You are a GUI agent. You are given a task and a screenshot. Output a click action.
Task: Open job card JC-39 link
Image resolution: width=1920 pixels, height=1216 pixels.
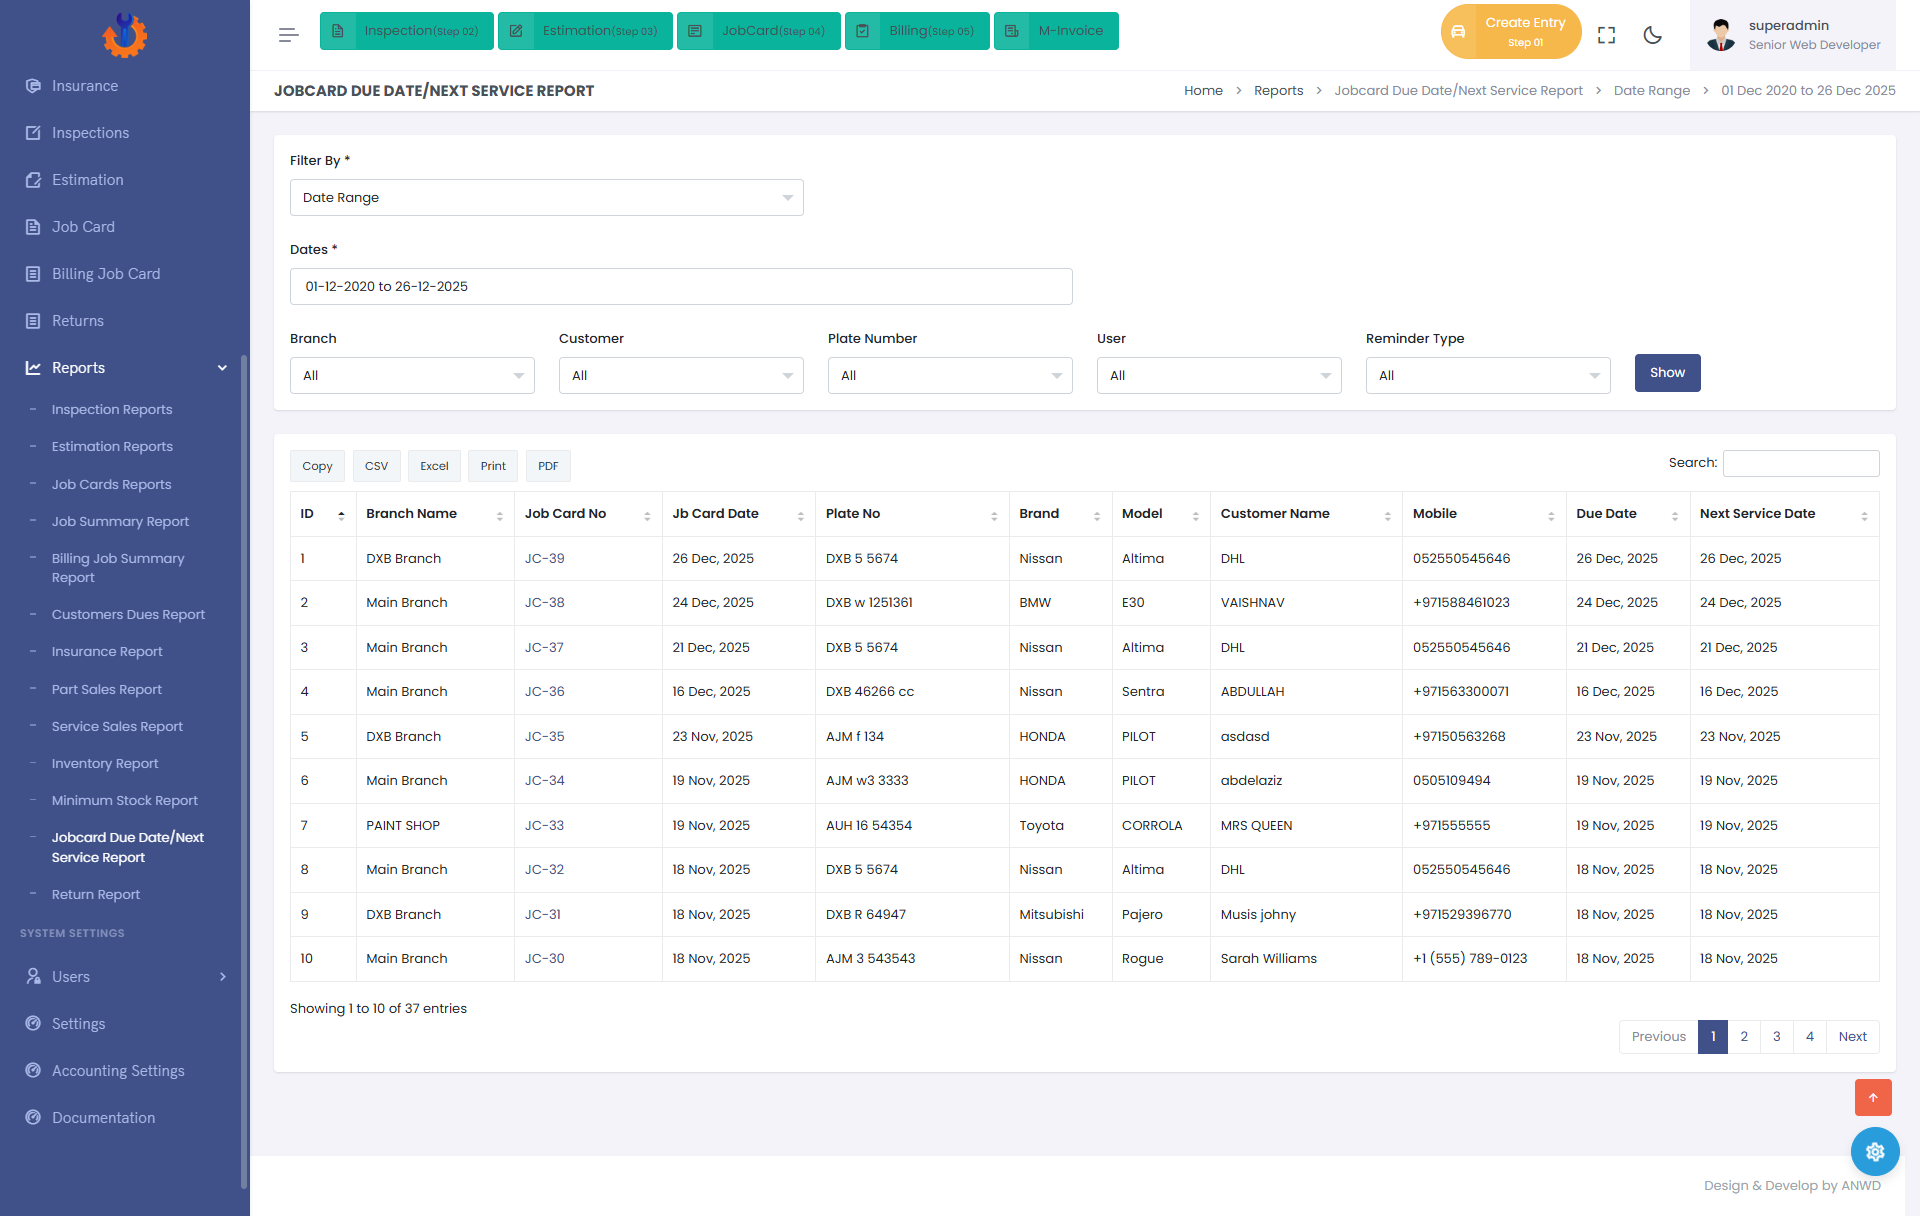pos(545,559)
